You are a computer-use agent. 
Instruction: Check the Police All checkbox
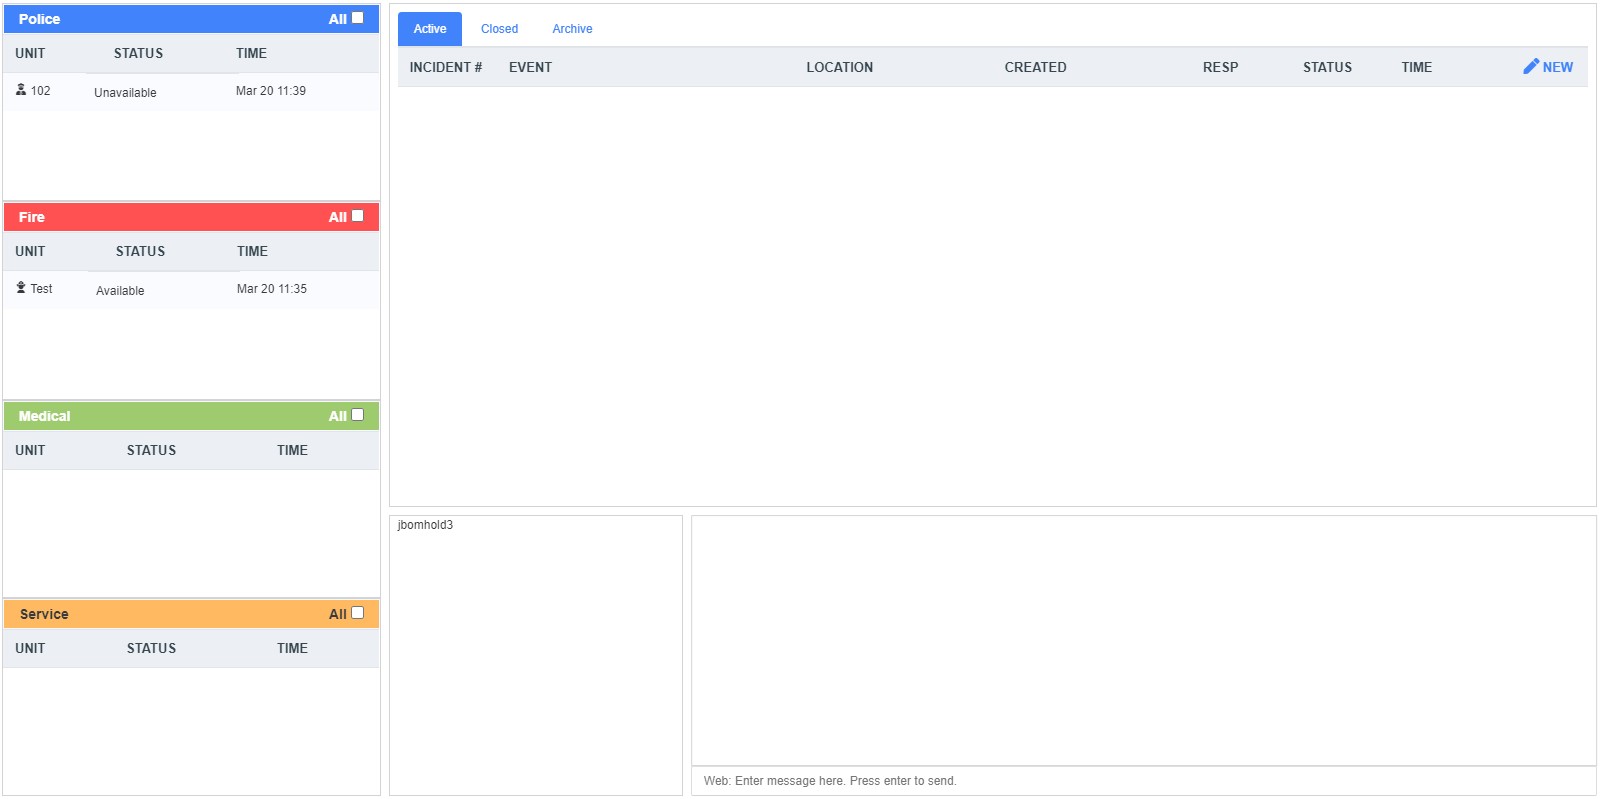pyautogui.click(x=357, y=18)
